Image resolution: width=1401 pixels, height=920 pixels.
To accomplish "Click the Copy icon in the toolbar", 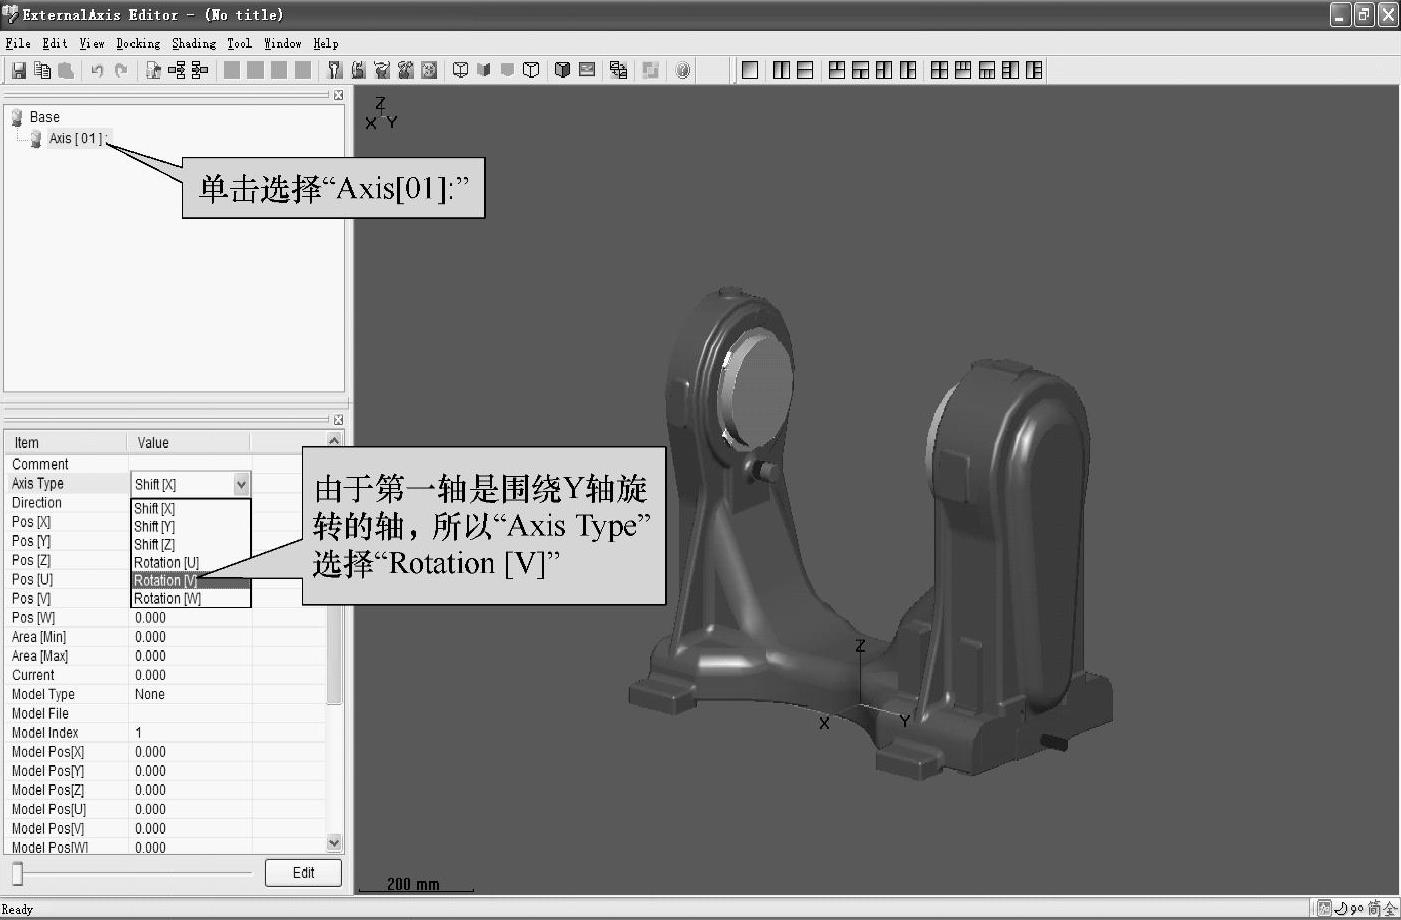I will pos(42,70).
